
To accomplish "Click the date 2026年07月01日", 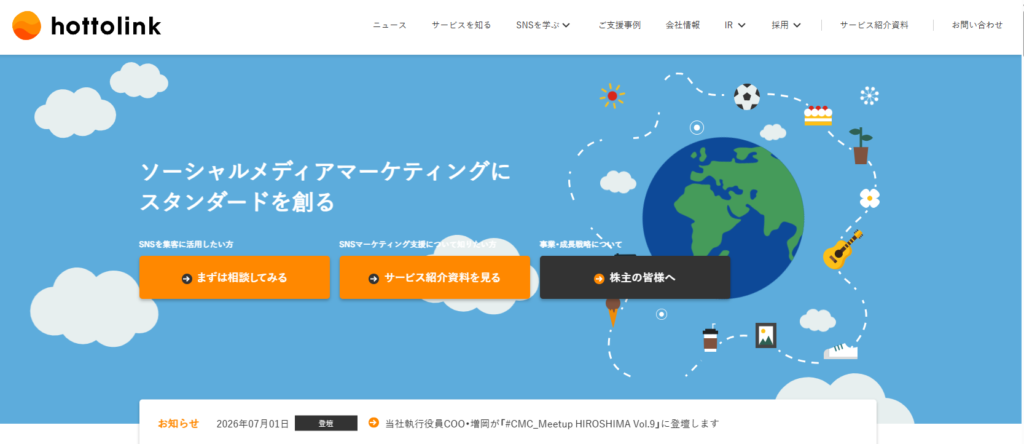I will pyautogui.click(x=252, y=423).
